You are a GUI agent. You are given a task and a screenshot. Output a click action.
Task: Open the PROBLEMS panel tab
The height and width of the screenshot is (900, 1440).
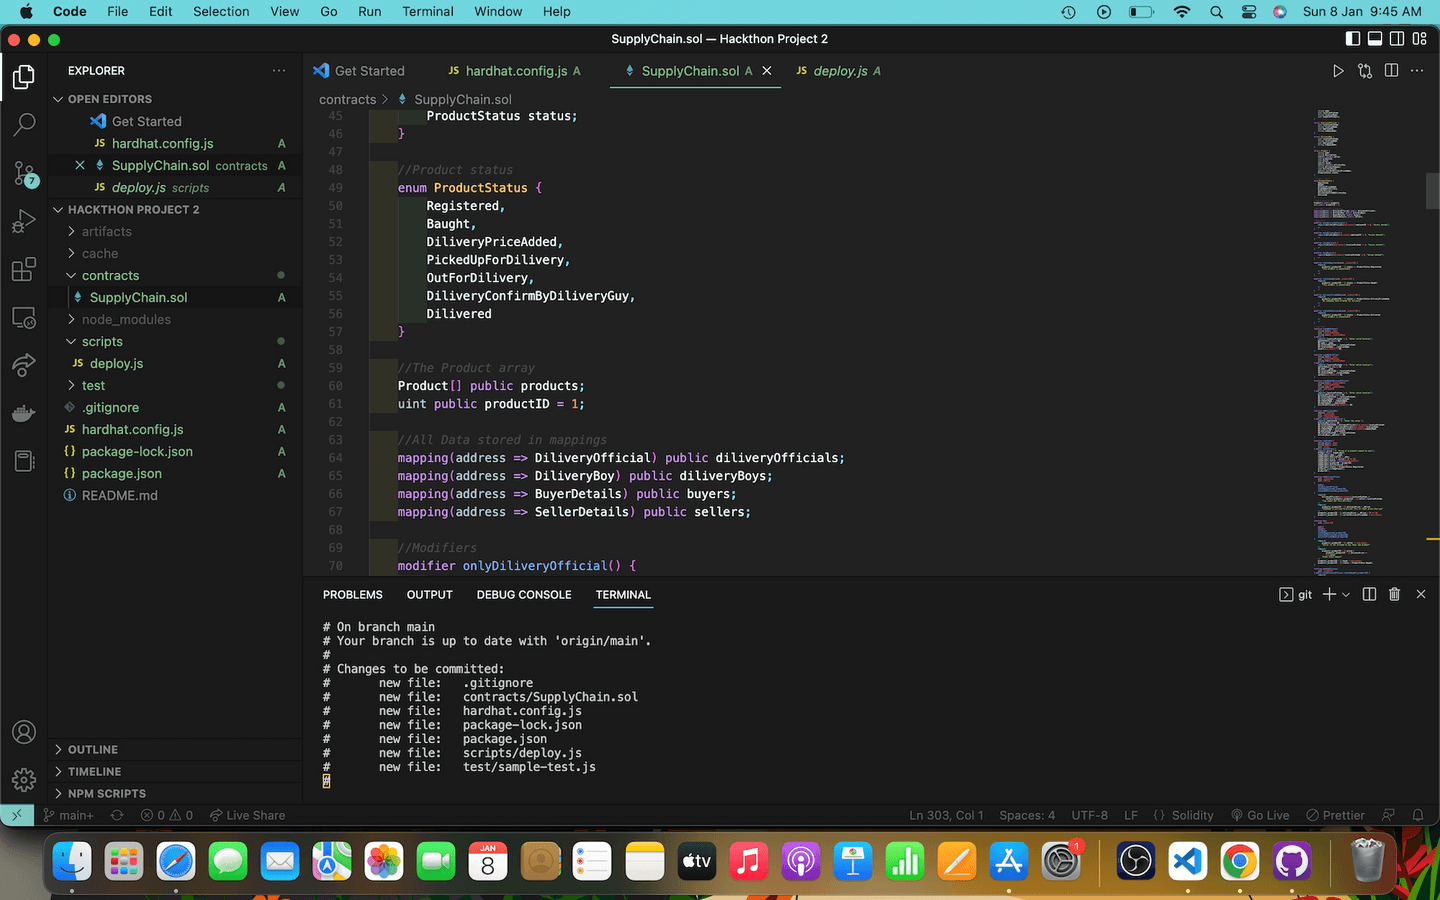352,594
